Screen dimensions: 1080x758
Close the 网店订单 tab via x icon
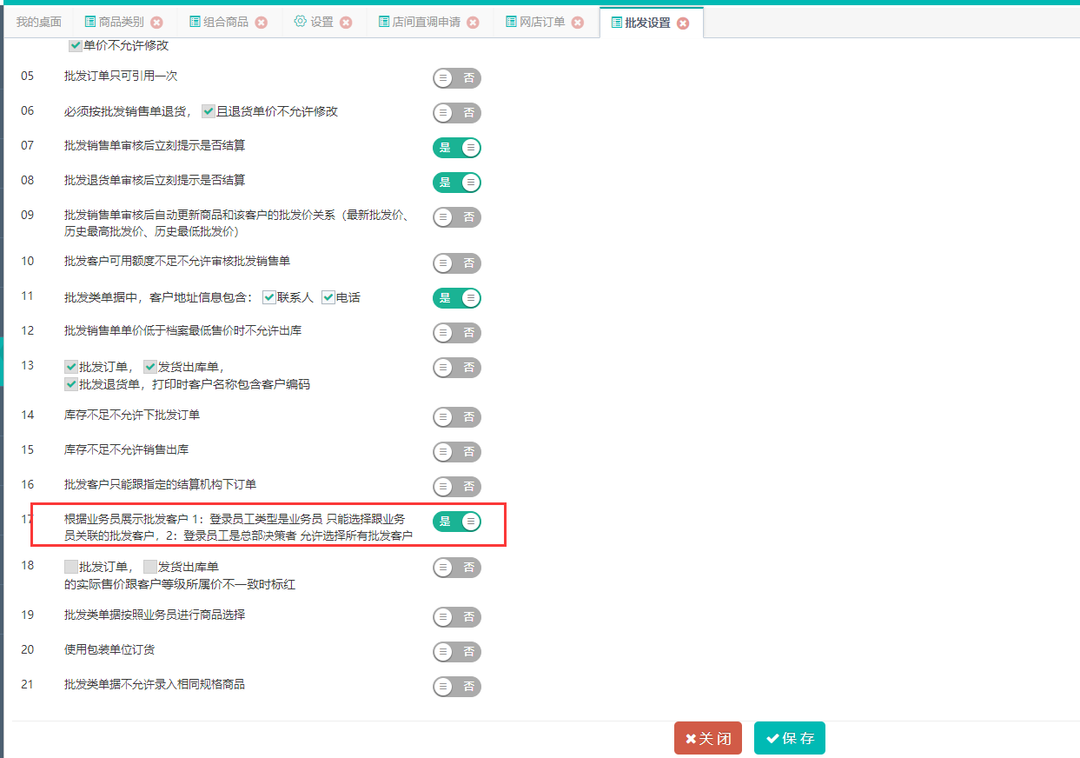coord(577,22)
